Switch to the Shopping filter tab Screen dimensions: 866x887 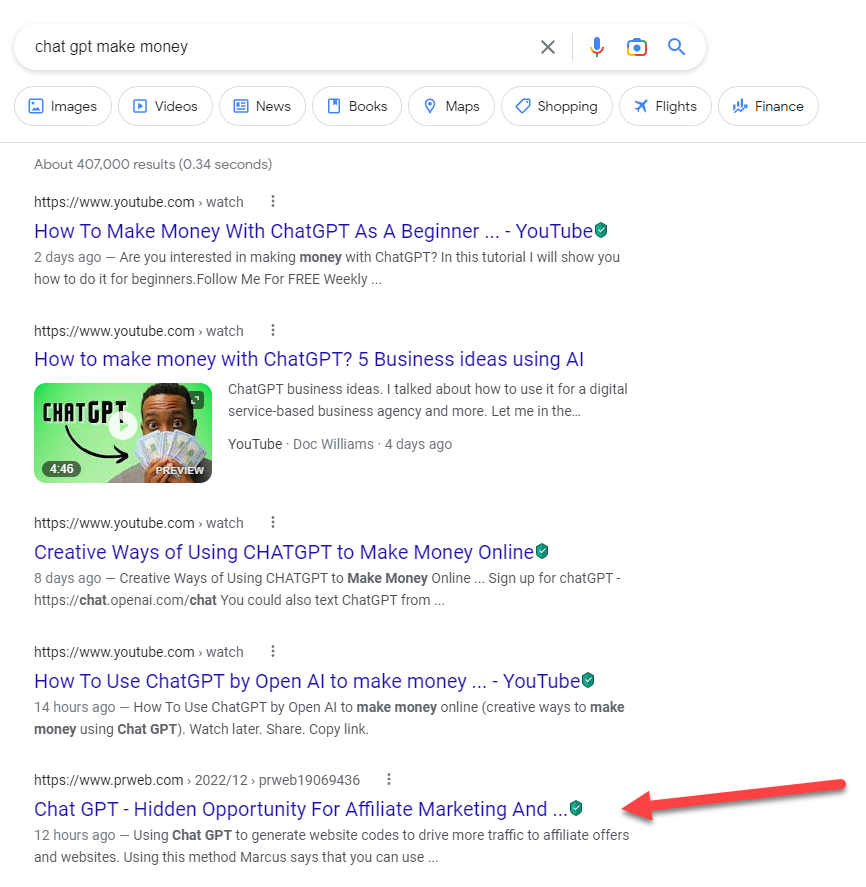click(557, 106)
